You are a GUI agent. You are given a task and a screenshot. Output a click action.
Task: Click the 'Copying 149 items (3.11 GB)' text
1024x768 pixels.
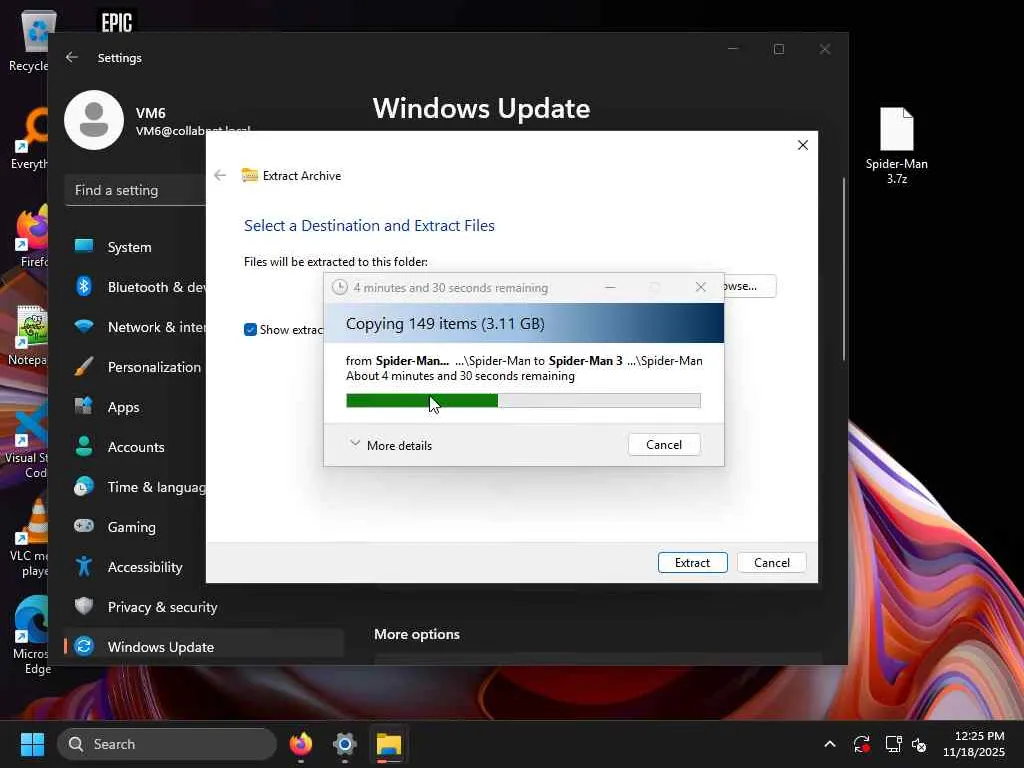tap(445, 323)
